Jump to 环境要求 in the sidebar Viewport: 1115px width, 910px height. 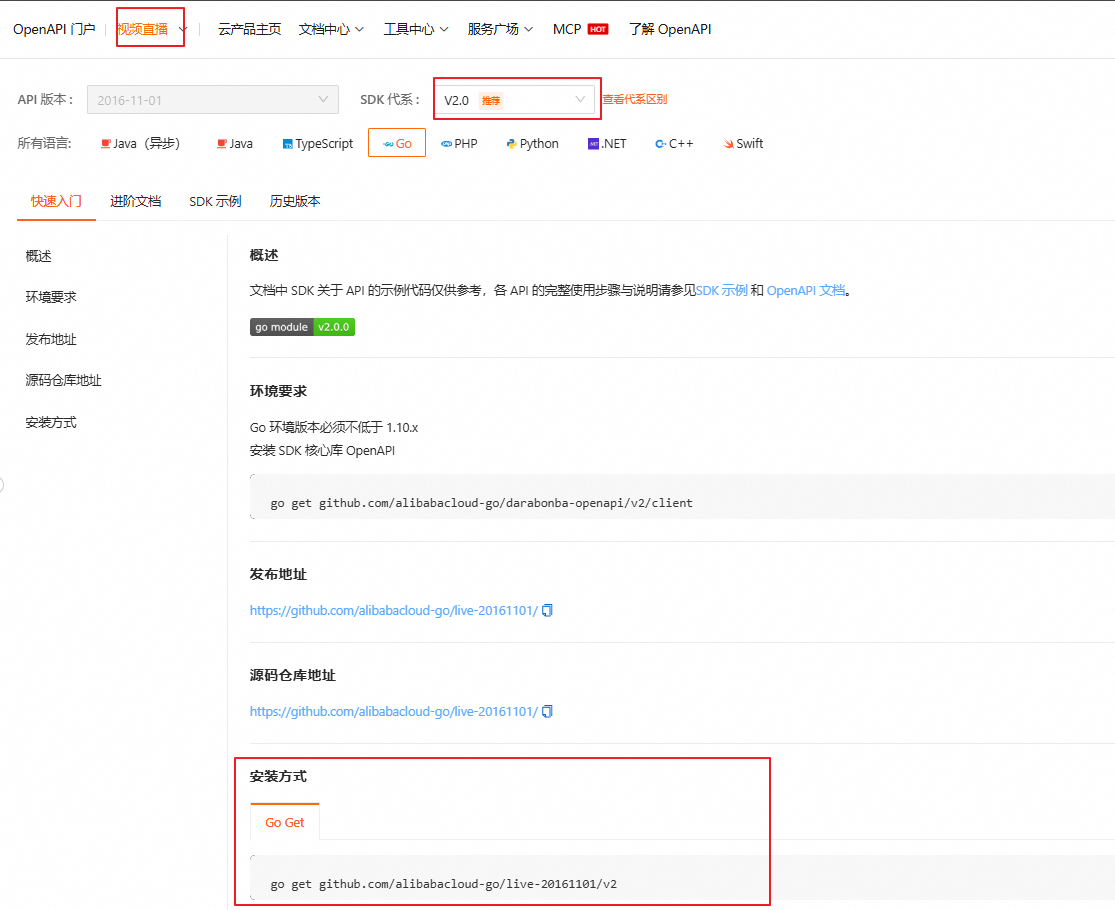click(x=51, y=297)
